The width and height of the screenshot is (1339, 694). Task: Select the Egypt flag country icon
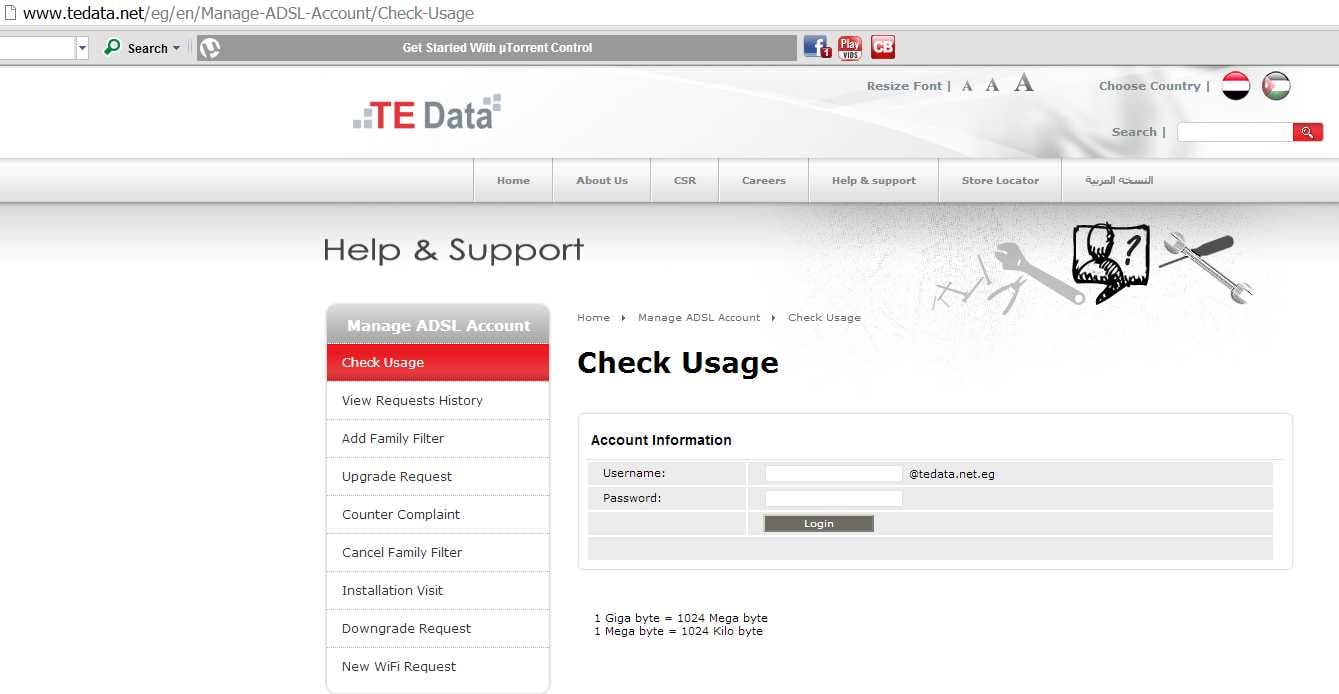[x=1236, y=86]
